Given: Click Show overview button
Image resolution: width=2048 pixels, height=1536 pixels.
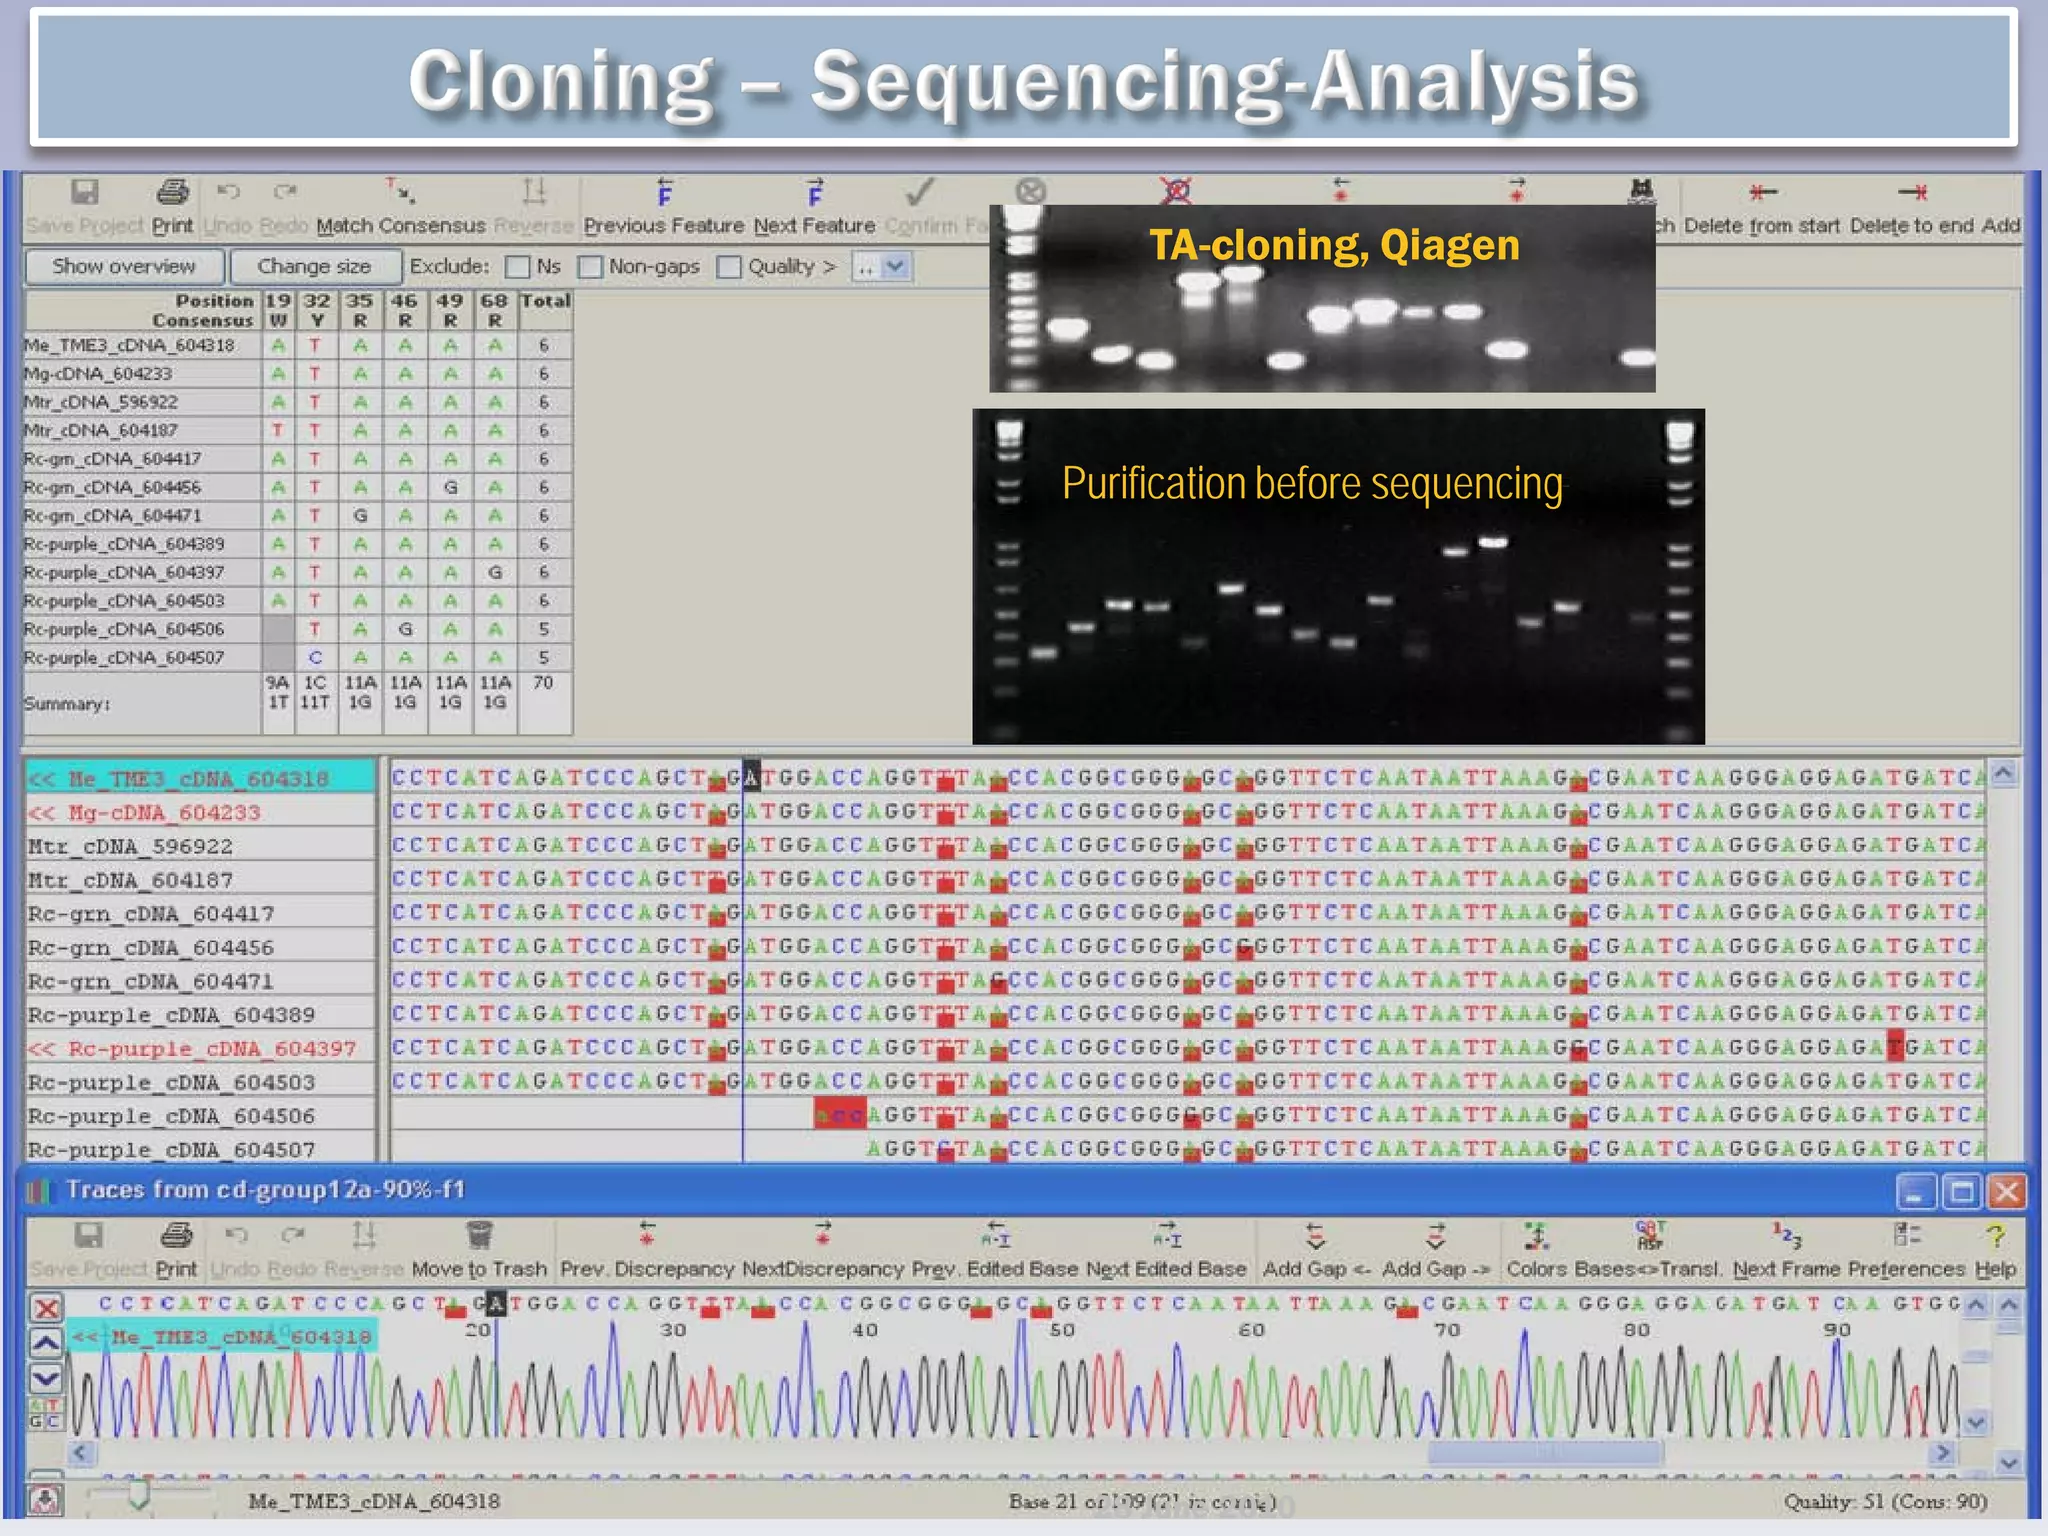Looking at the screenshot, I should (124, 266).
